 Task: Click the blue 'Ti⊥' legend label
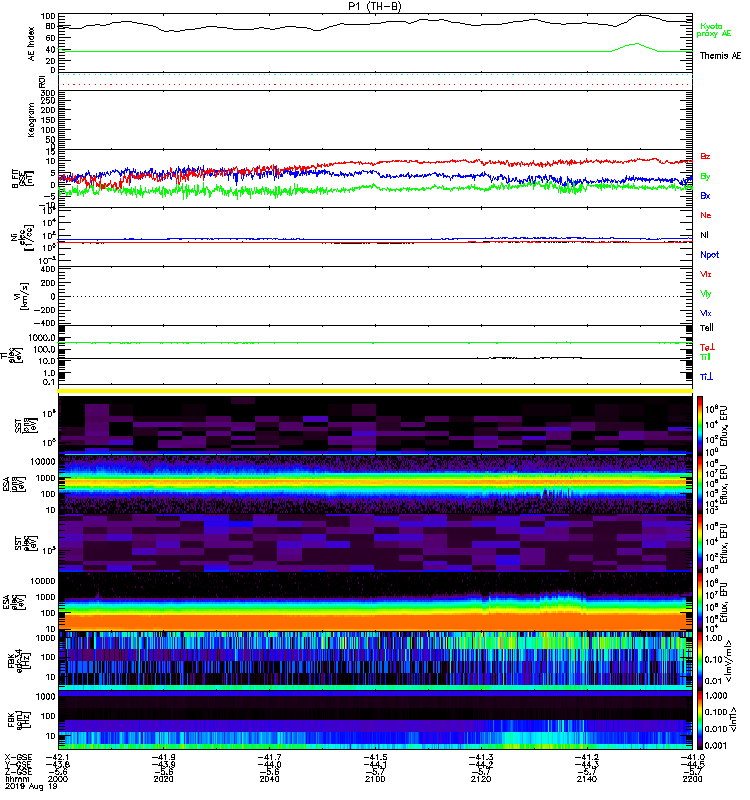[x=706, y=377]
